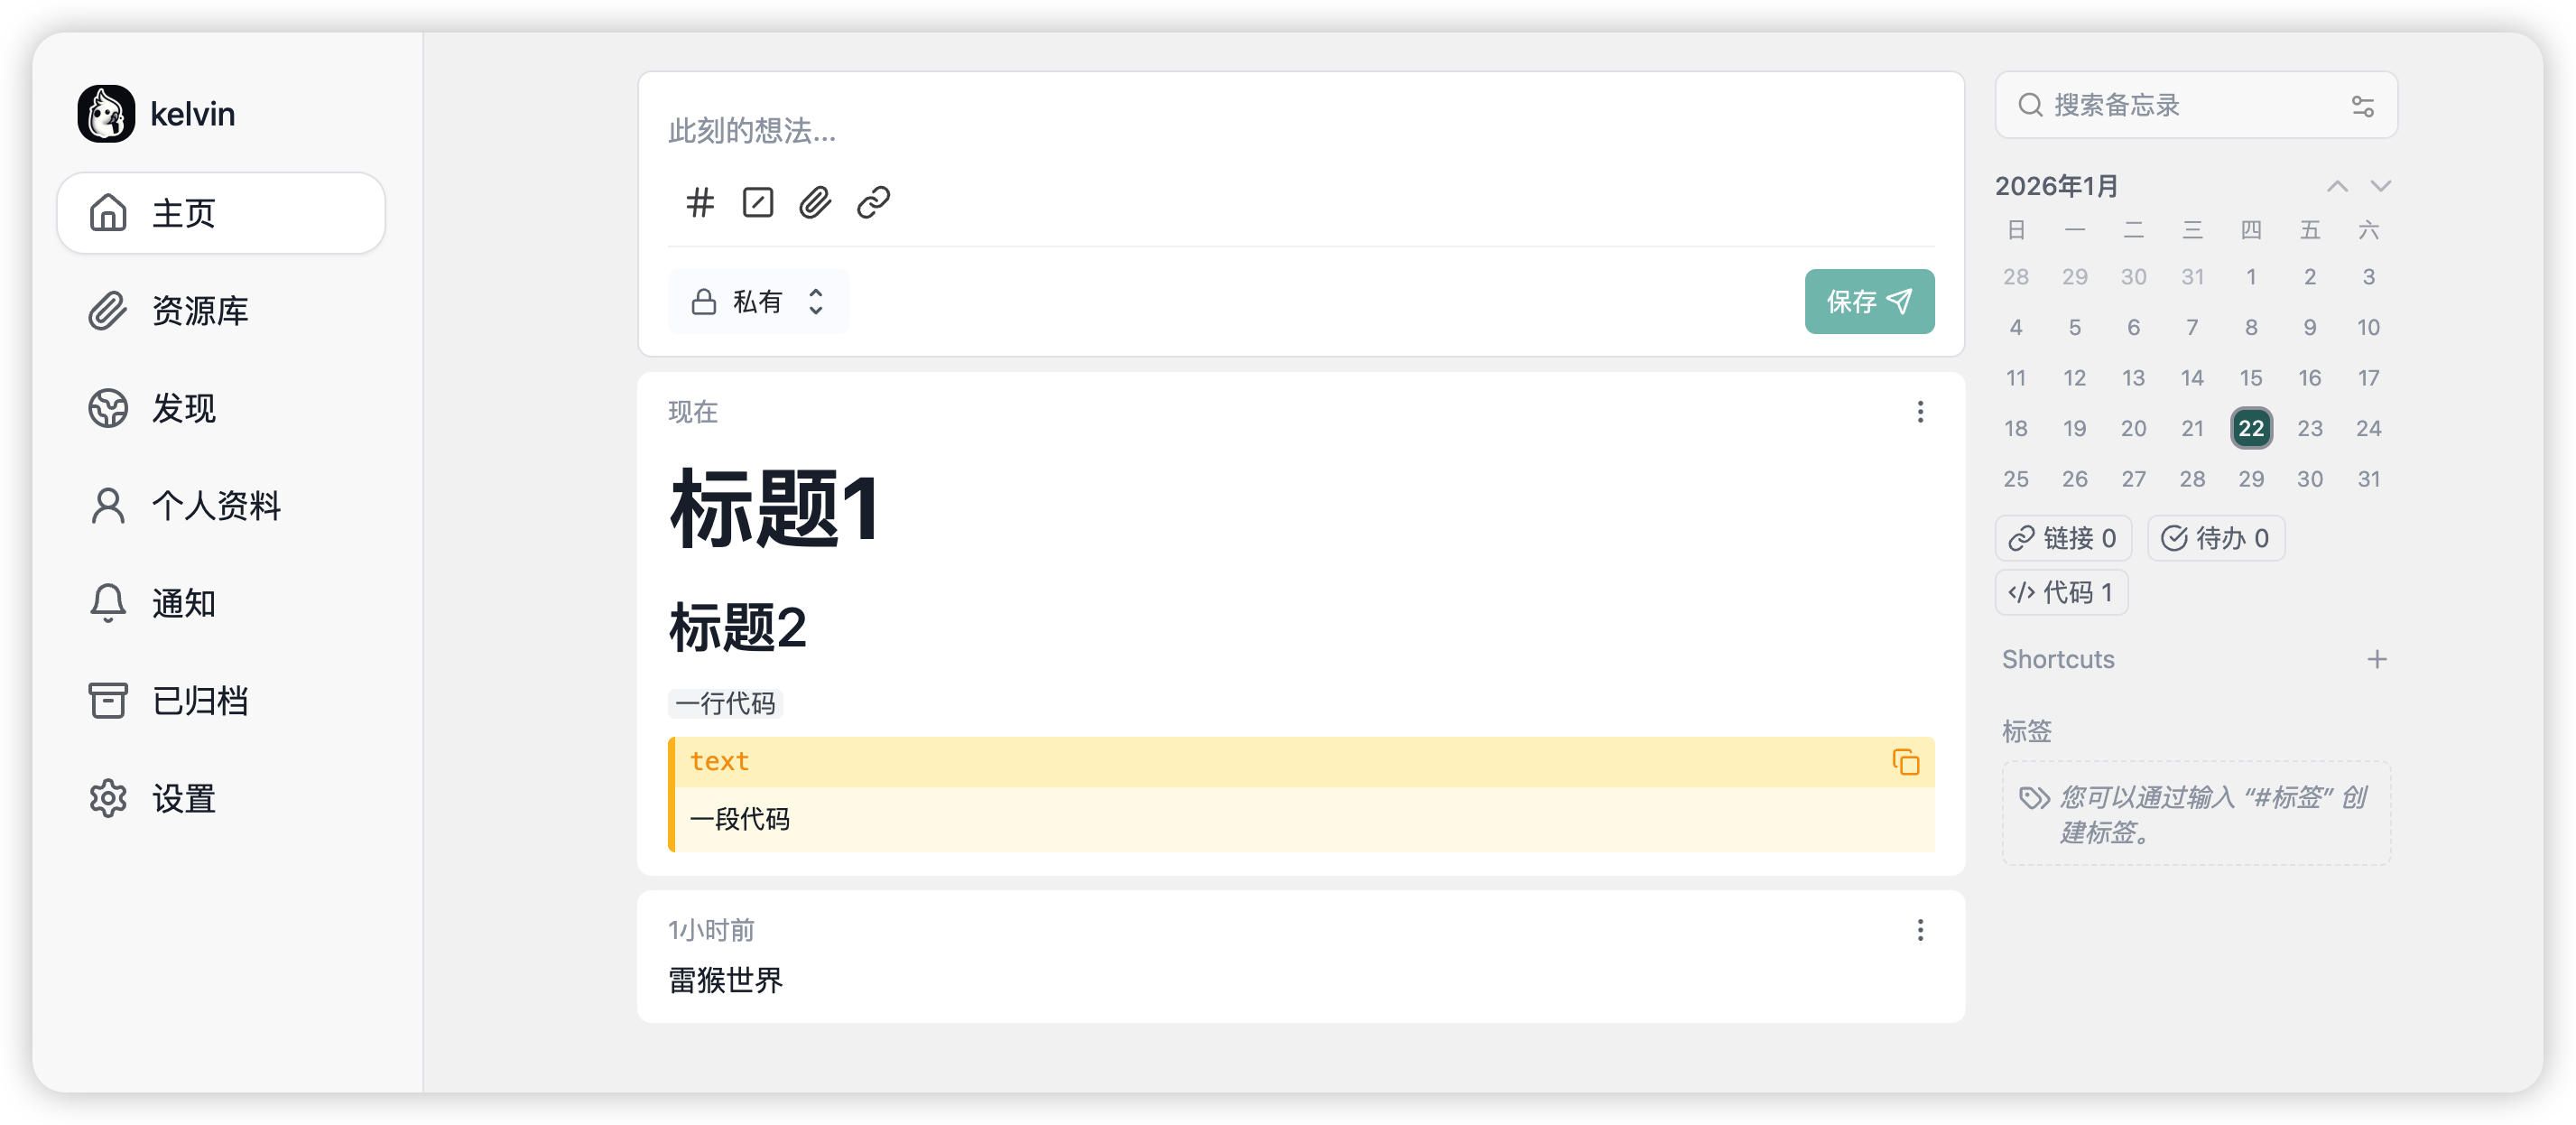The width and height of the screenshot is (2576, 1125).
Task: Copy the text code block contents
Action: pos(1905,762)
